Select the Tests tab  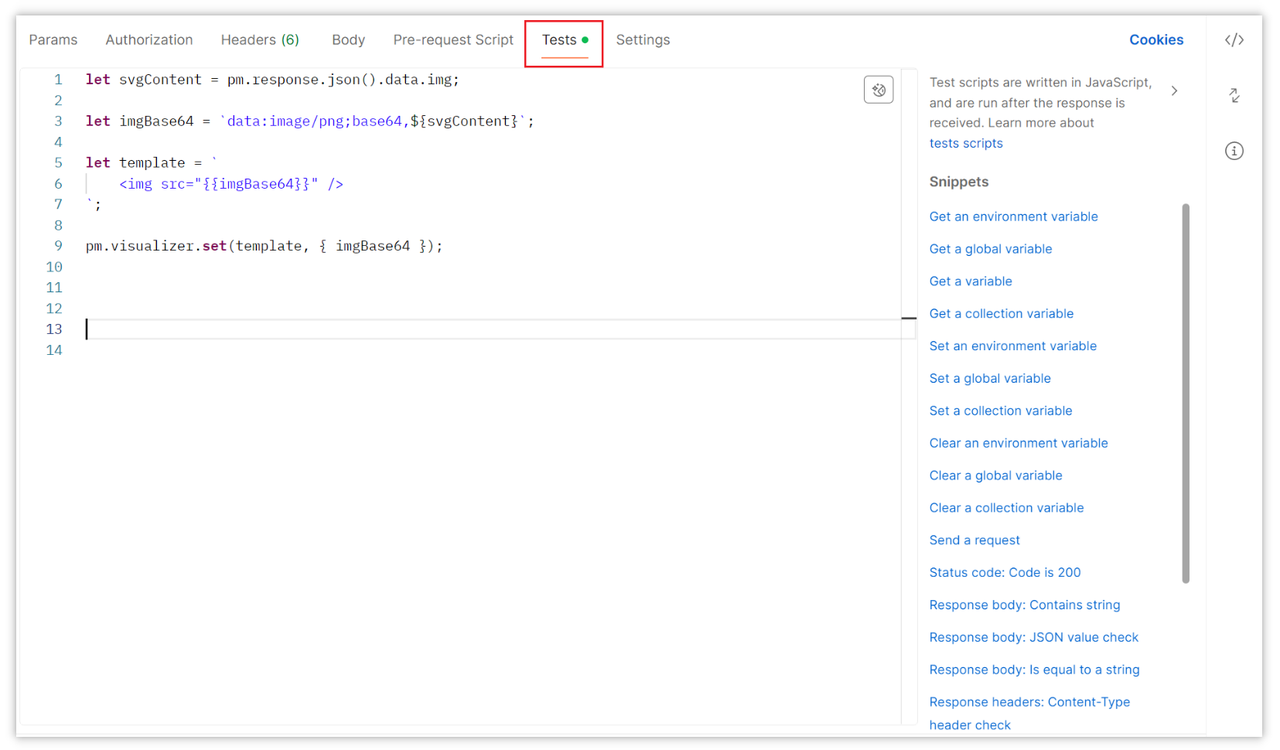(564, 40)
